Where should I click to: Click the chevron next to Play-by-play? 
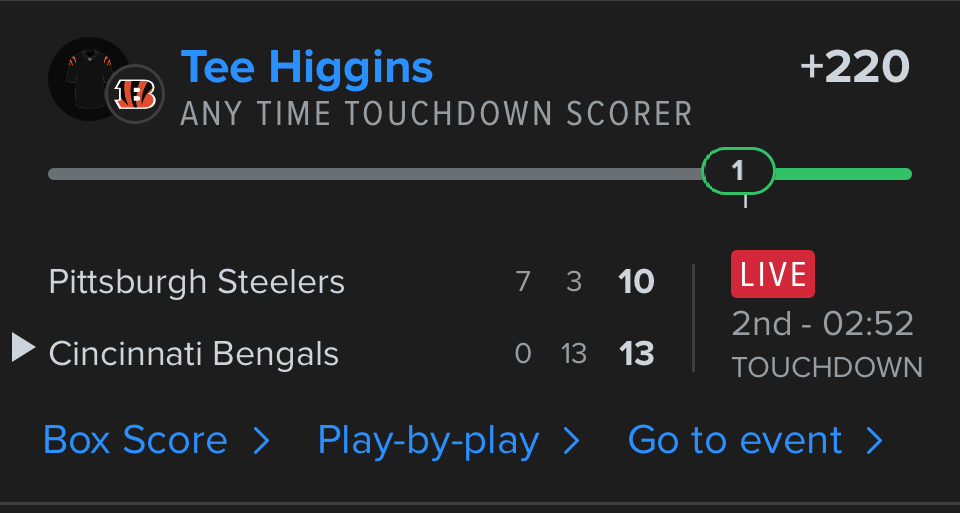click(572, 441)
